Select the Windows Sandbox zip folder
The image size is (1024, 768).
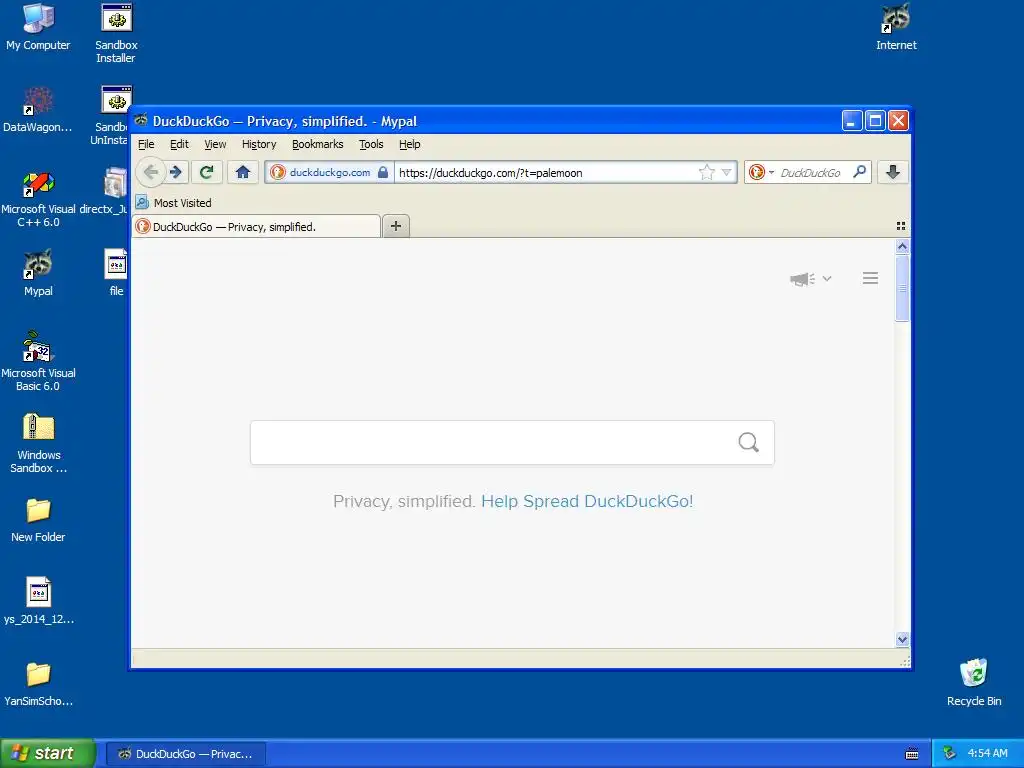[x=38, y=444]
